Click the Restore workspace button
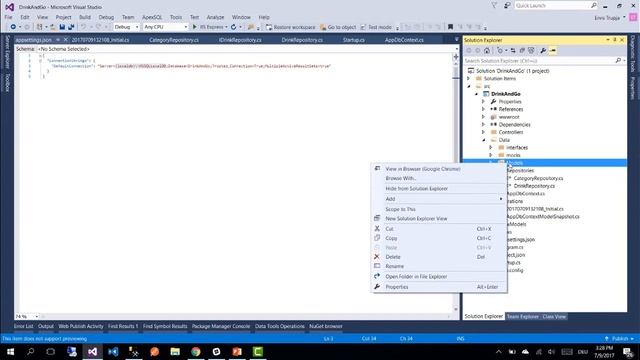640x360 pixels. point(291,27)
